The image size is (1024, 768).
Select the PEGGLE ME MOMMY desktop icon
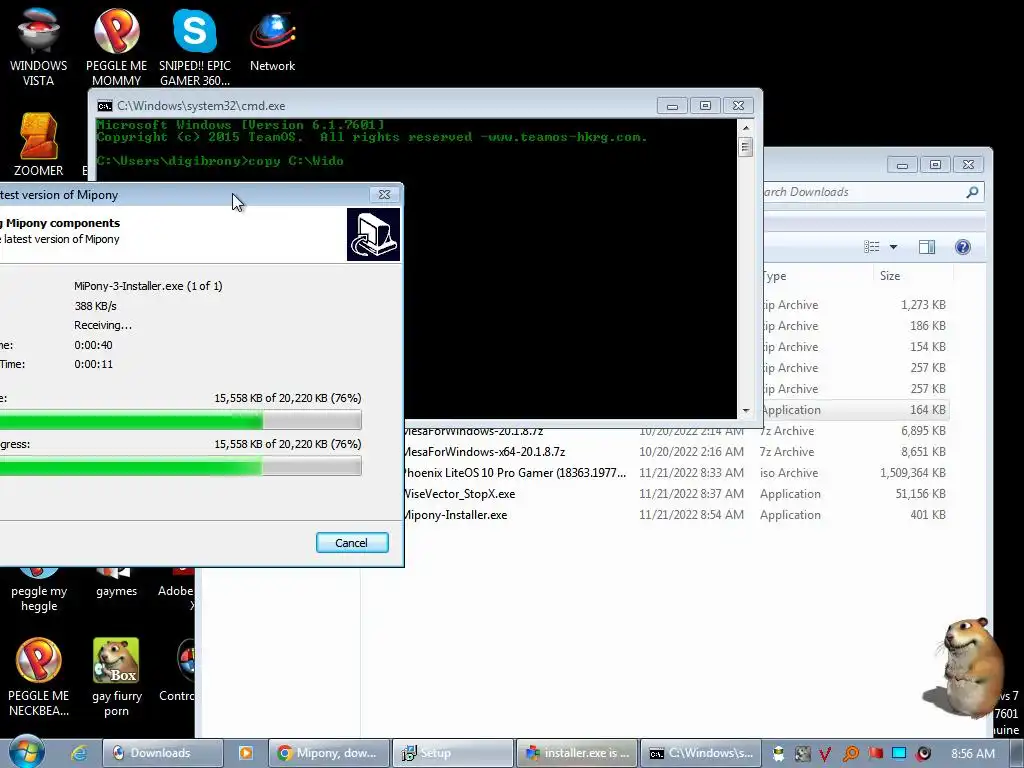[x=116, y=46]
